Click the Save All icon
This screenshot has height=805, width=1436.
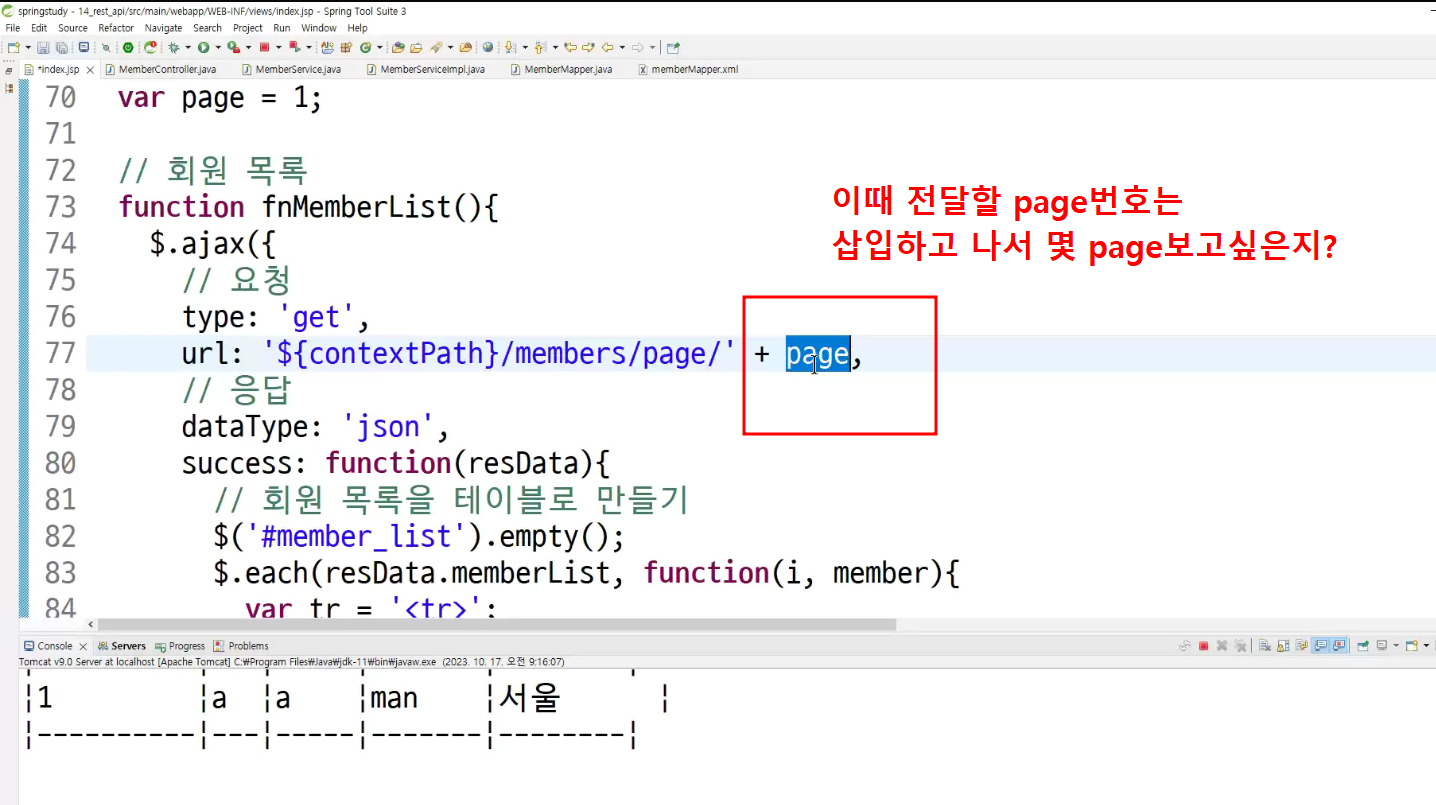click(62, 47)
